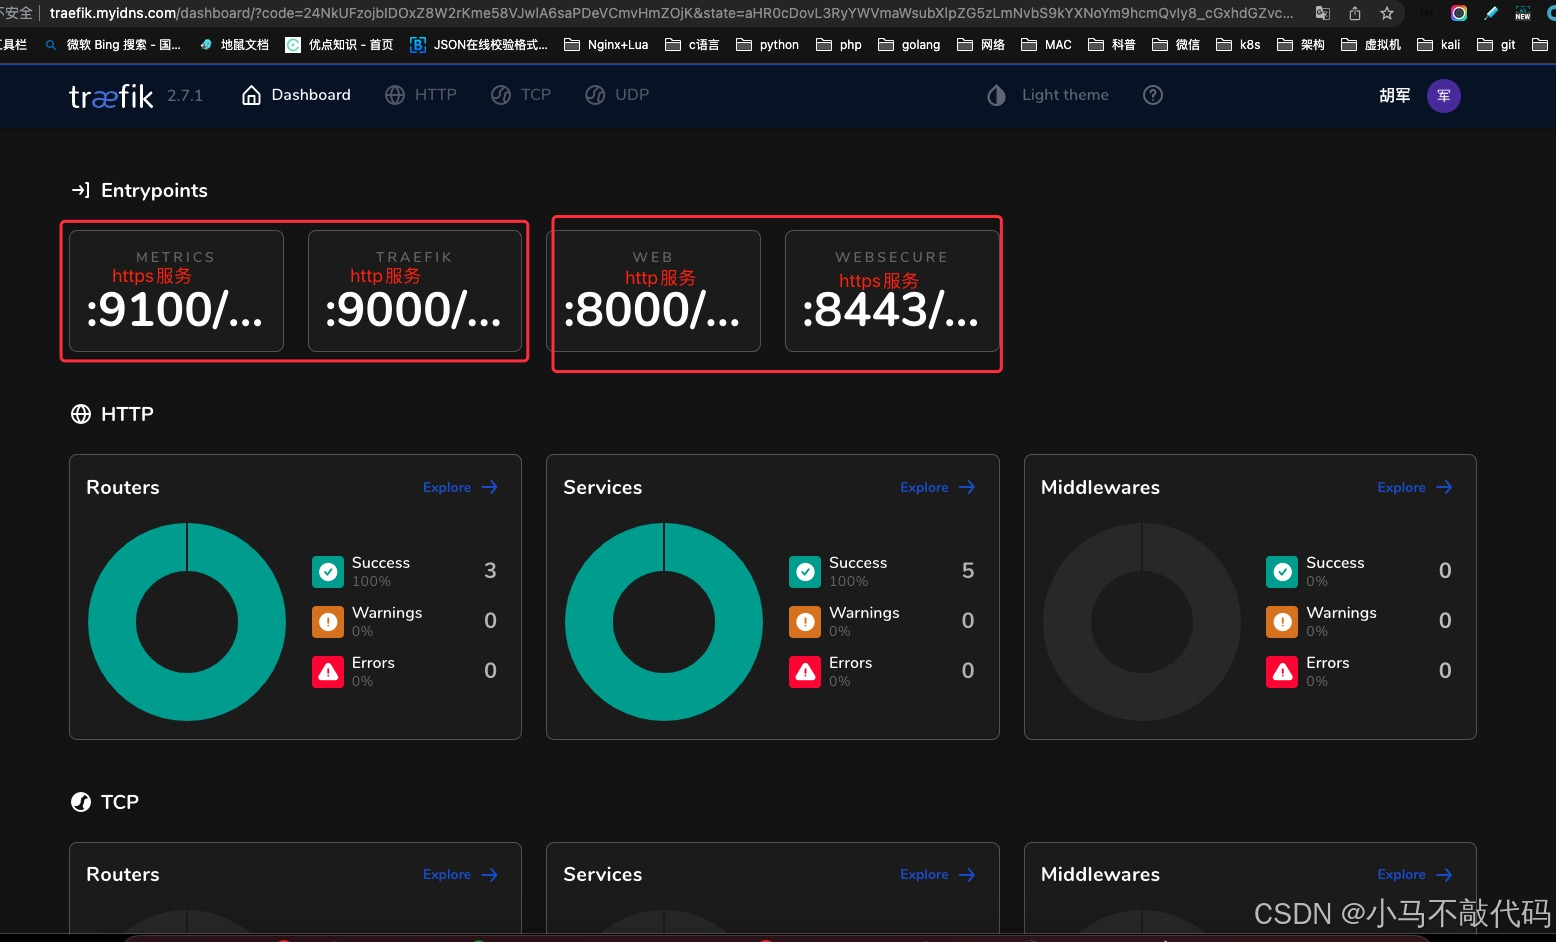Click HTTP Services Errors icon

tap(805, 672)
